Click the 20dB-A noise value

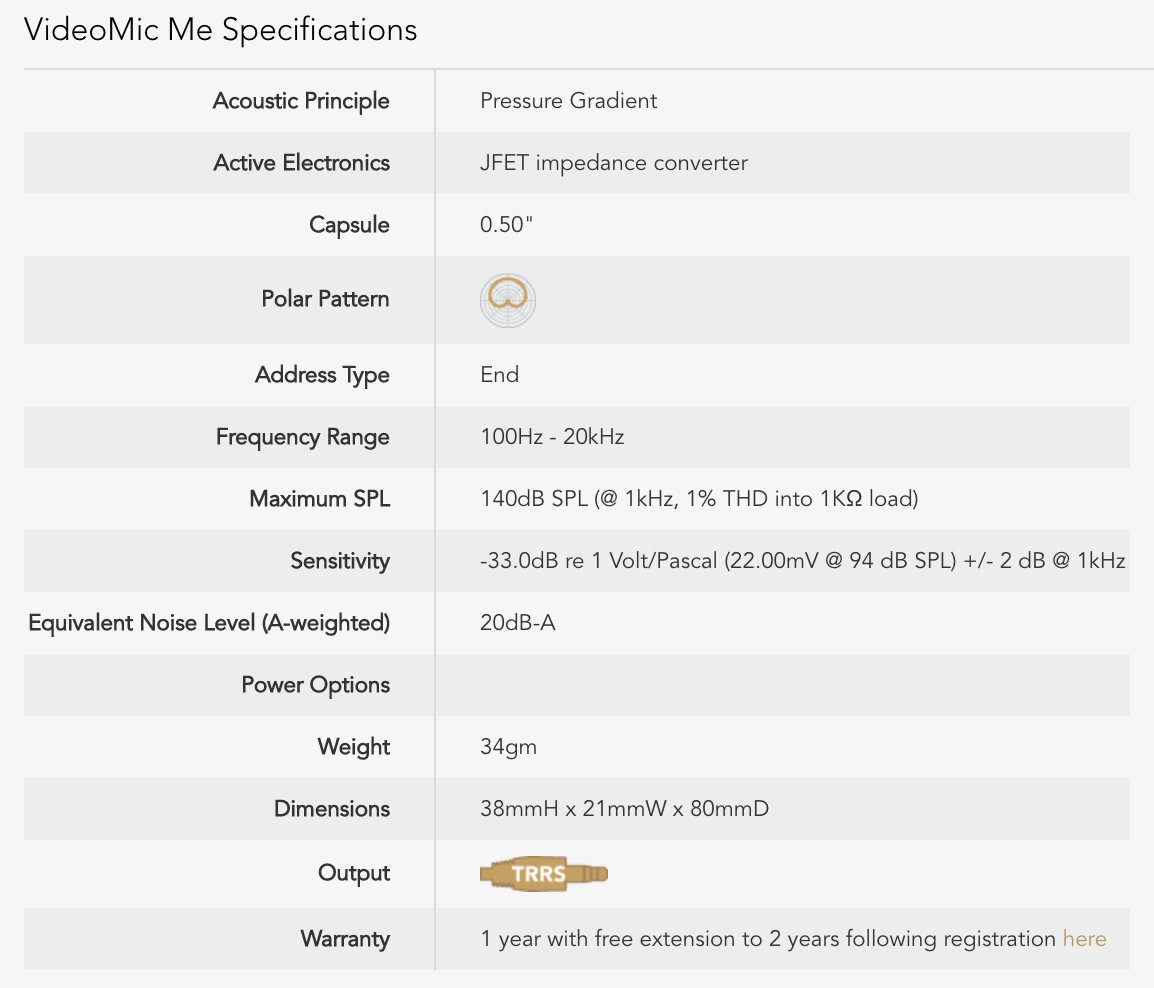click(517, 623)
